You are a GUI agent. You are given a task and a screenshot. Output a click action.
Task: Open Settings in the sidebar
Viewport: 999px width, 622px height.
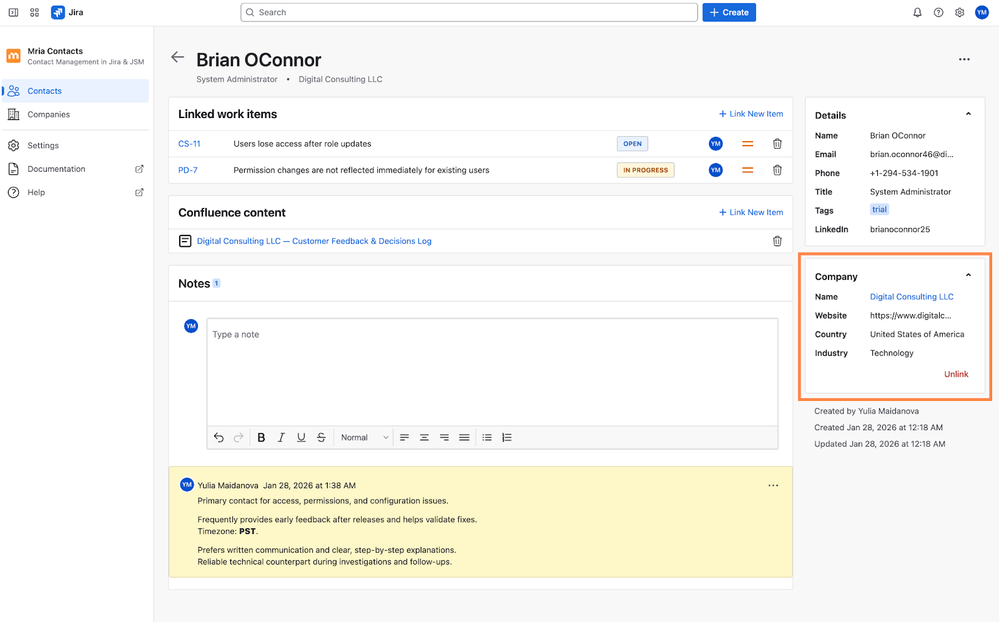(x=76, y=145)
